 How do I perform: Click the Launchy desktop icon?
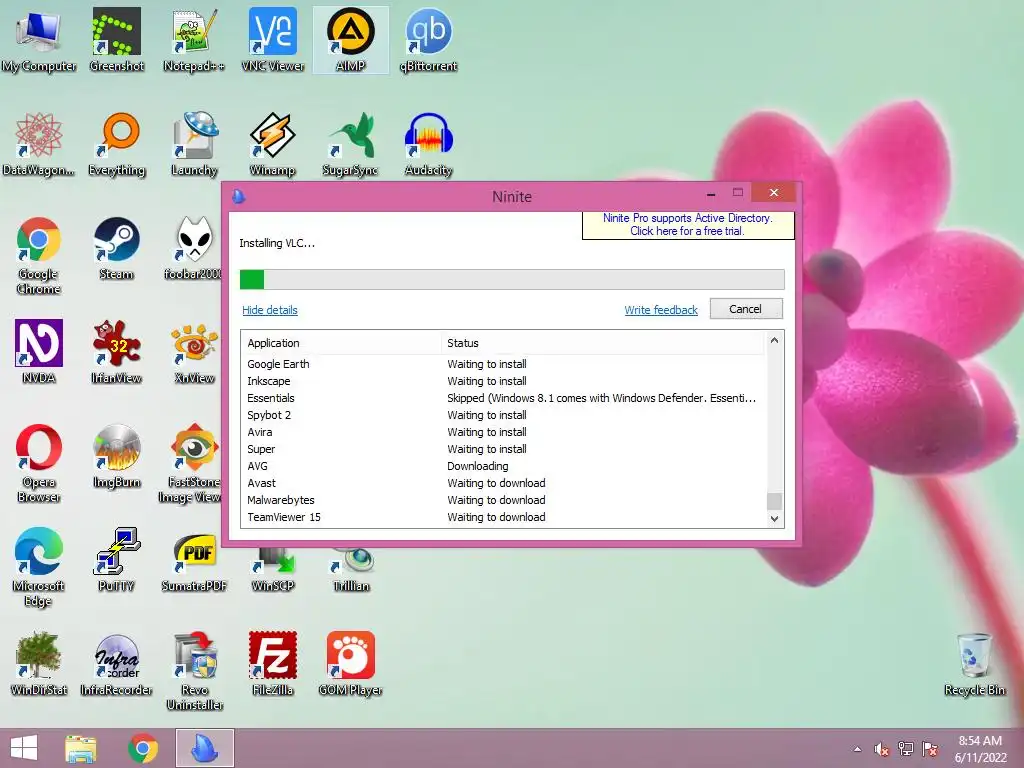pos(194,144)
